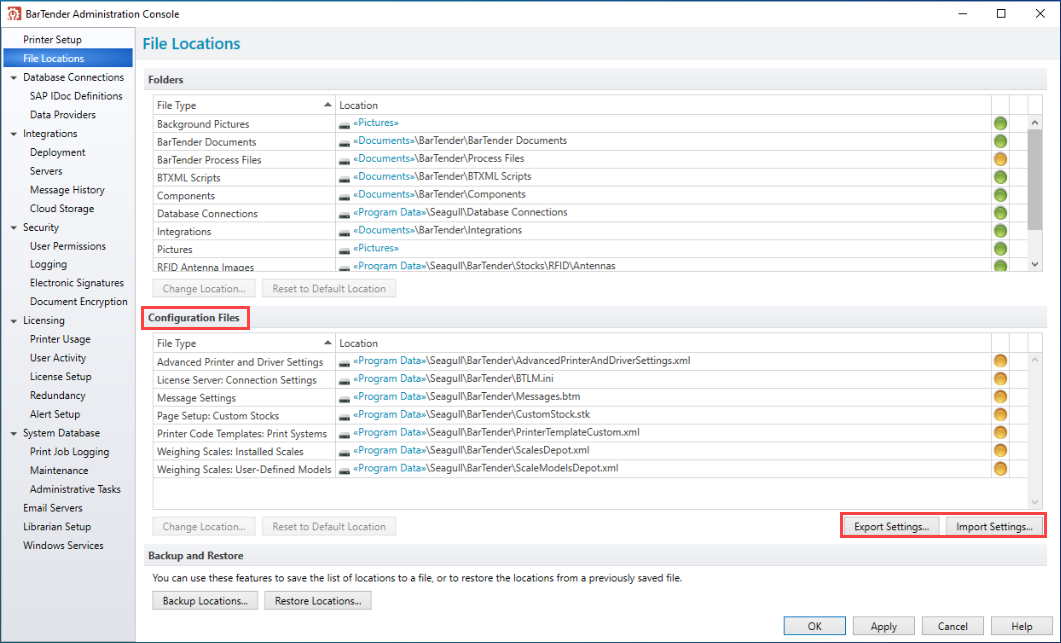1061x643 pixels.
Task: Click the drive icon beside BTLM.ini location
Action: click(x=344, y=380)
